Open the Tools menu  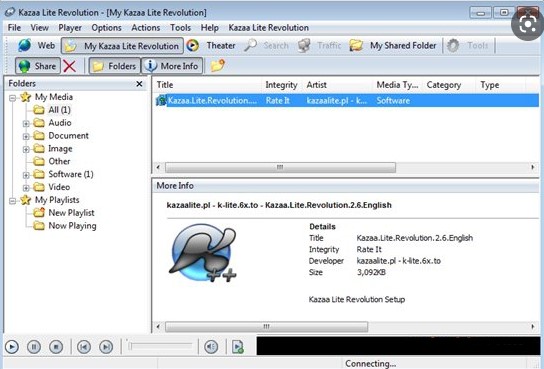pos(180,28)
